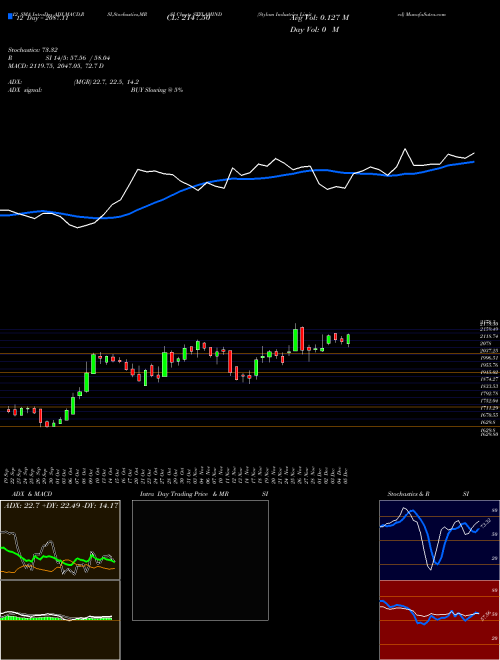Click the last green candlestick on the price chart

pyautogui.click(x=348, y=340)
